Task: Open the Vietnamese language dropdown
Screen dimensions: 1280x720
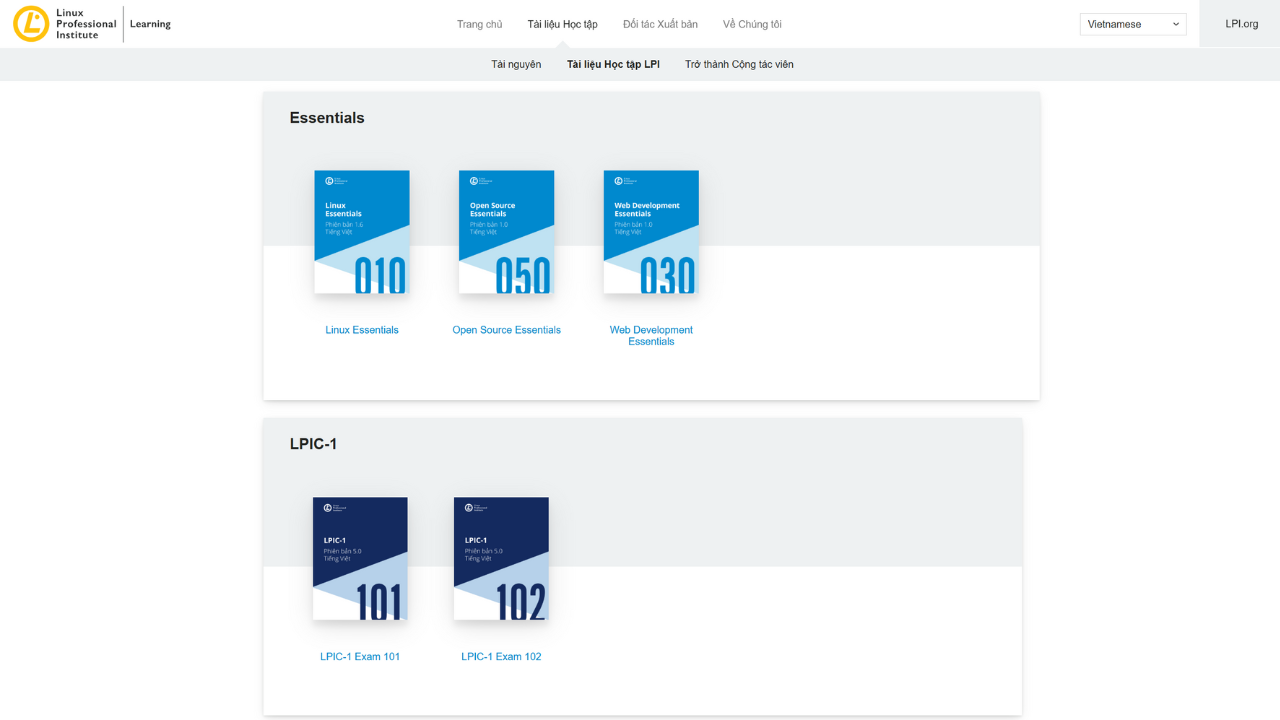Action: pos(1133,24)
